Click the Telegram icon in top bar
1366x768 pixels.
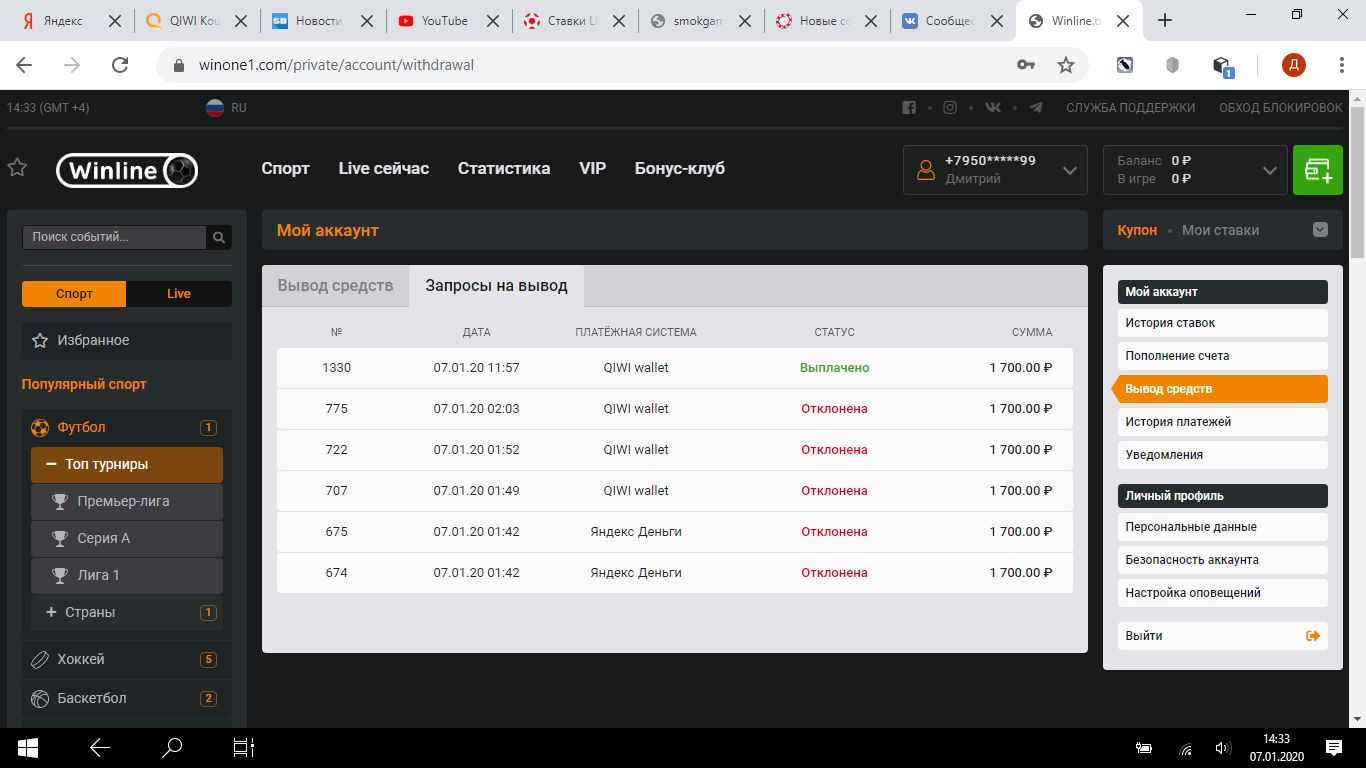click(x=1036, y=108)
